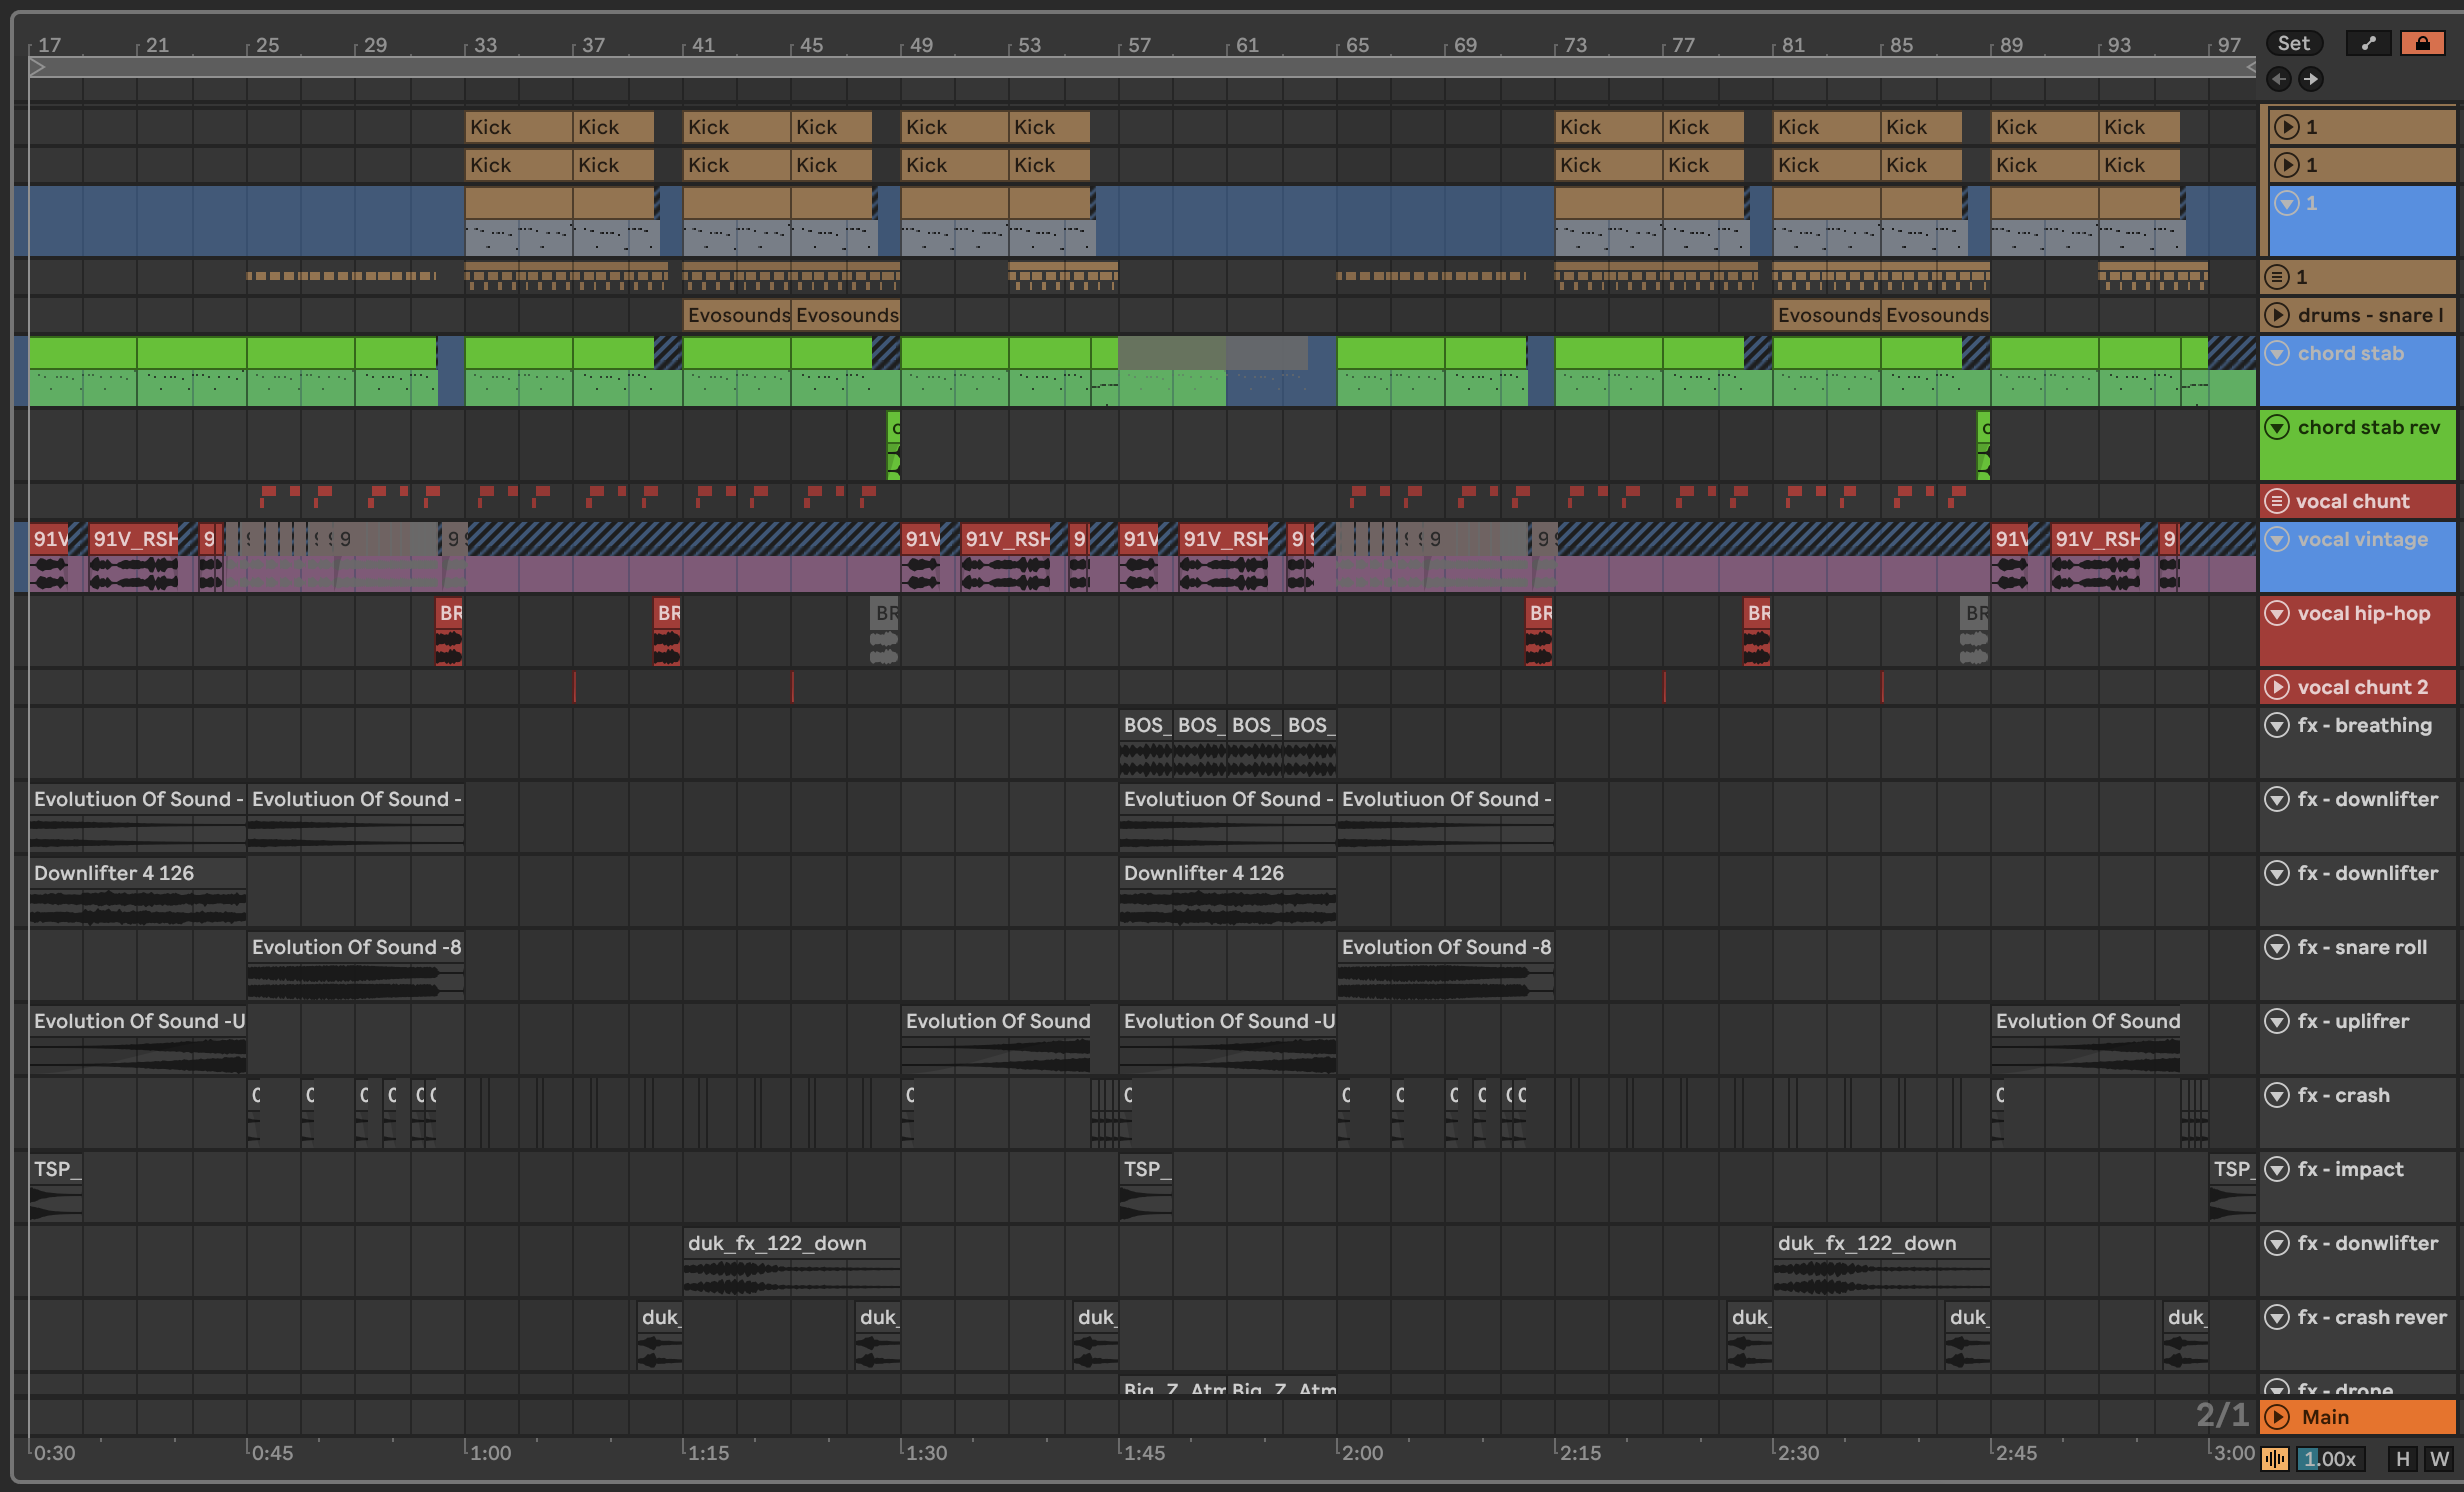Toggle the lock envelopes padlock button
The image size is (2464, 1492).
[2422, 43]
